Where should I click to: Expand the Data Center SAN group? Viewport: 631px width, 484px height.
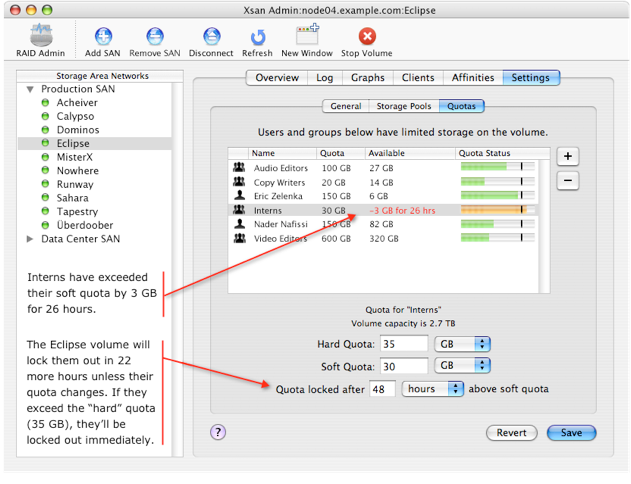point(30,239)
